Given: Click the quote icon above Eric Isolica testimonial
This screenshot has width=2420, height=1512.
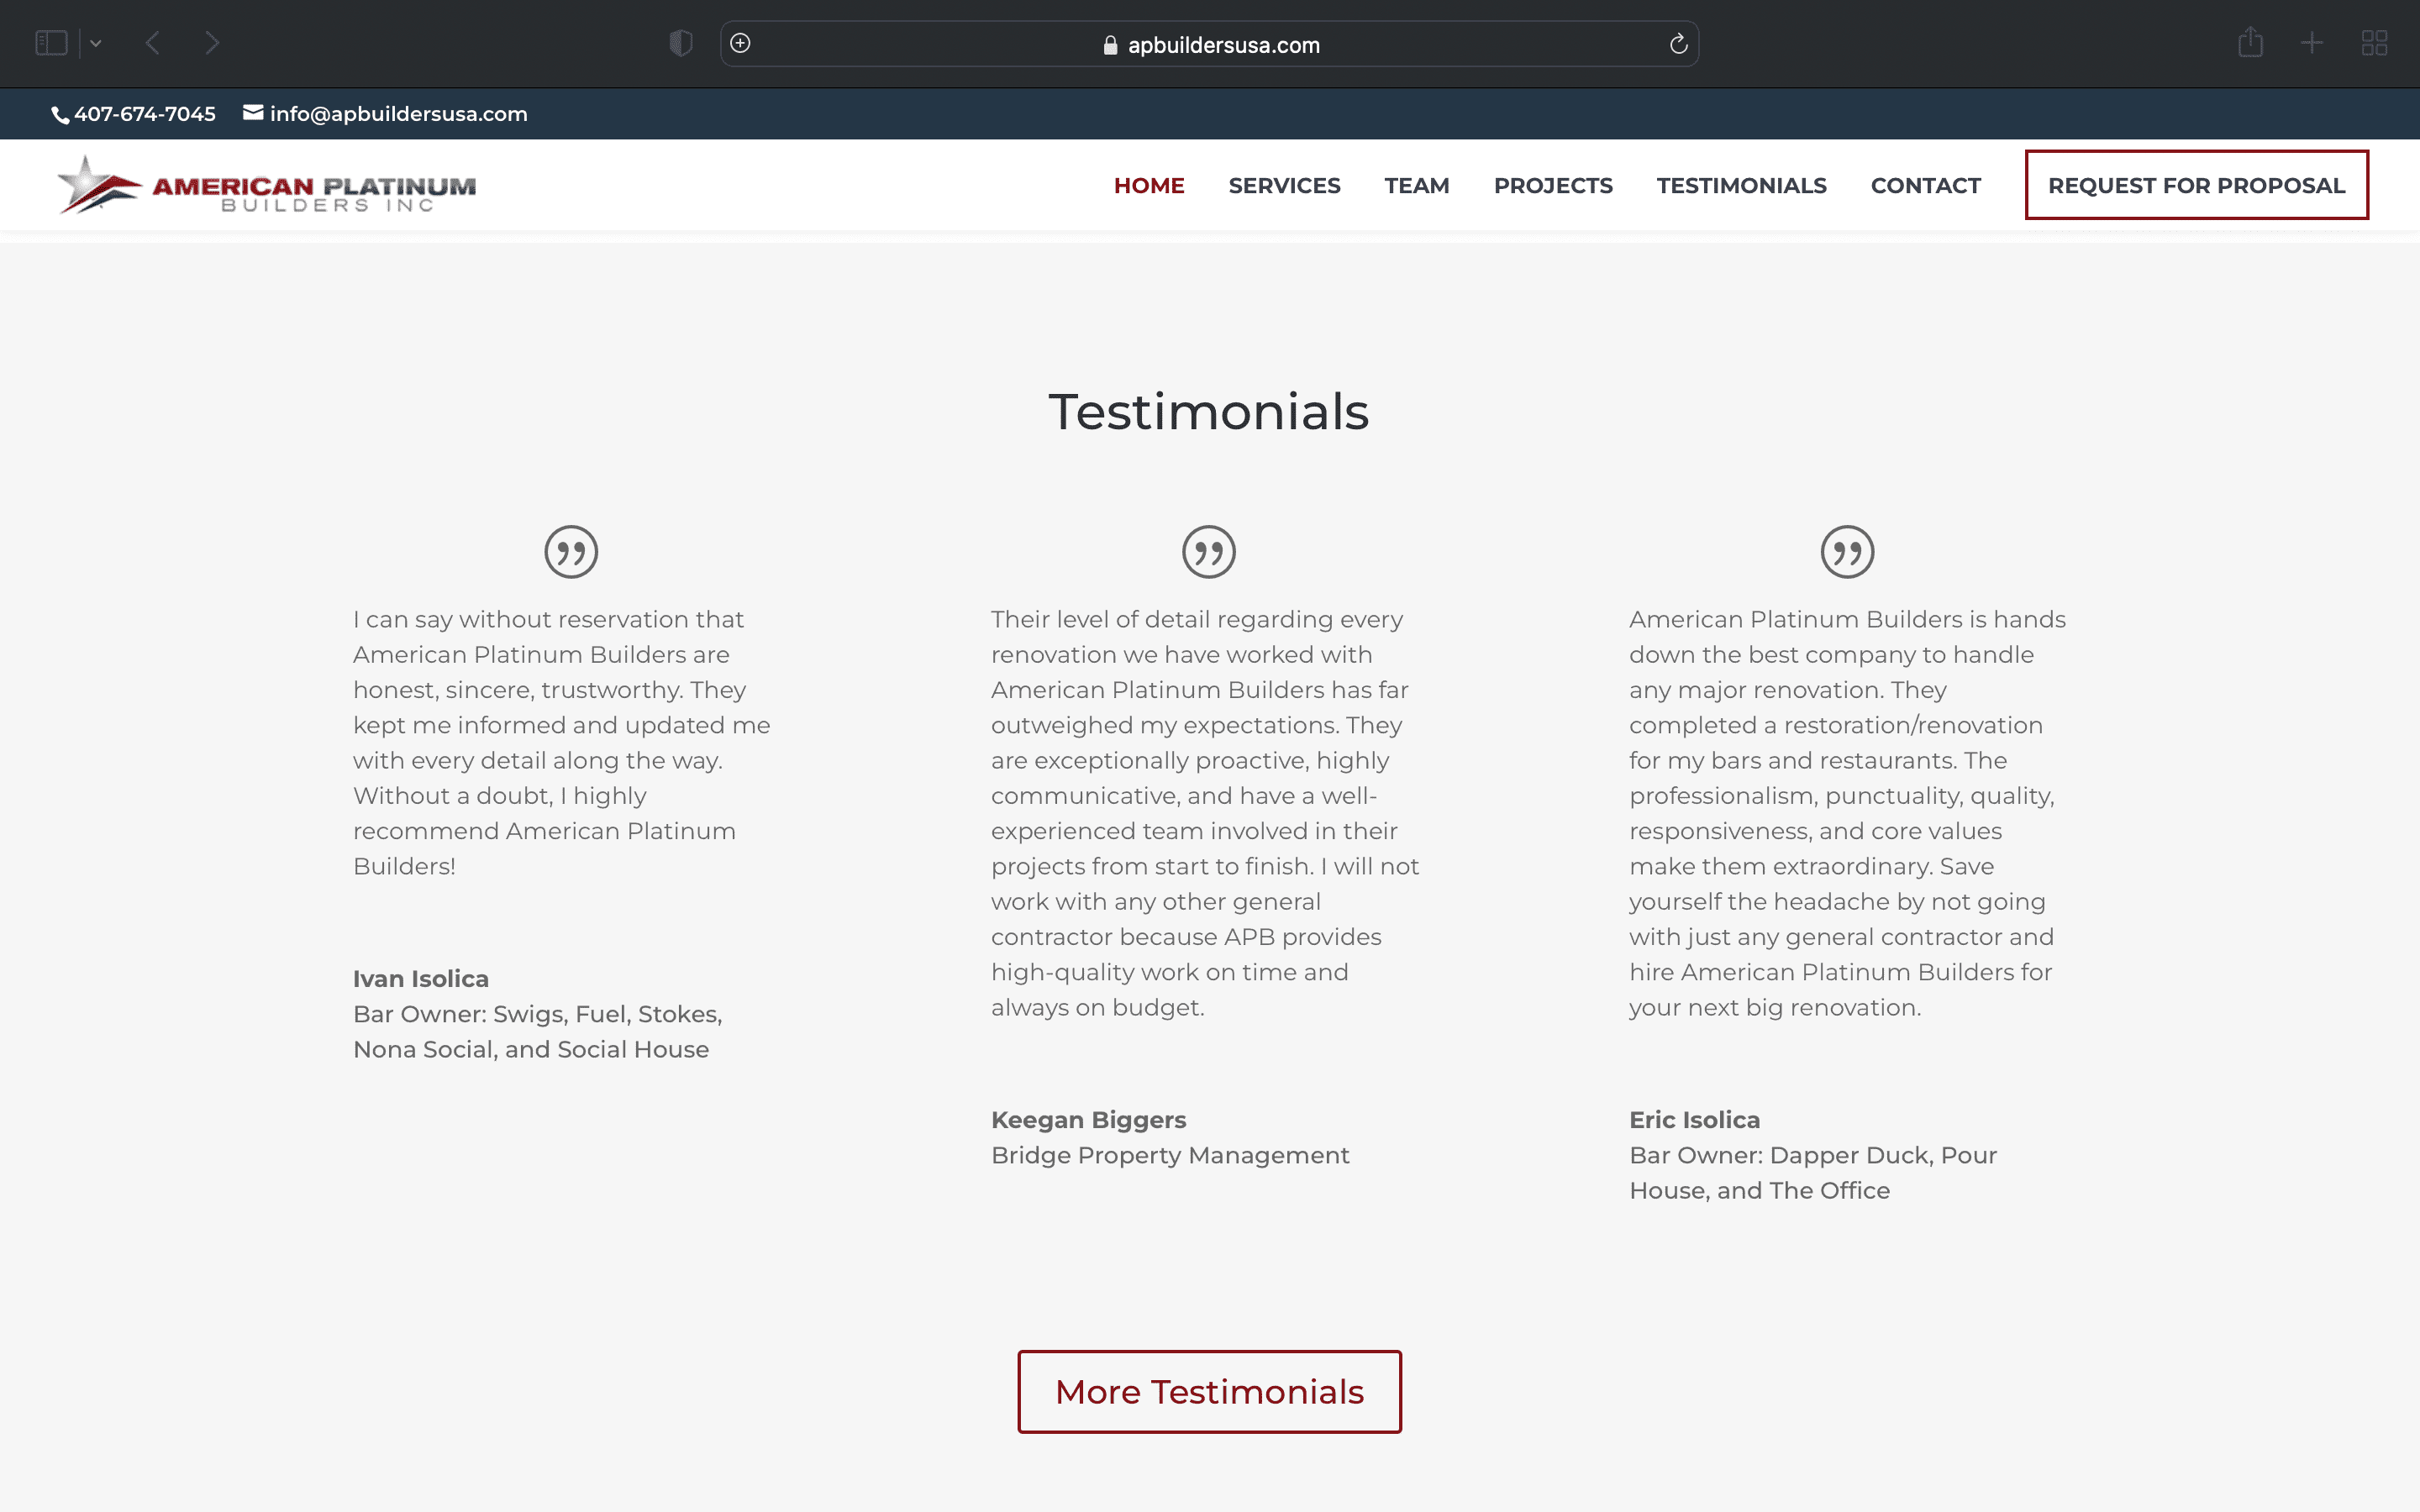Looking at the screenshot, I should pyautogui.click(x=1847, y=552).
